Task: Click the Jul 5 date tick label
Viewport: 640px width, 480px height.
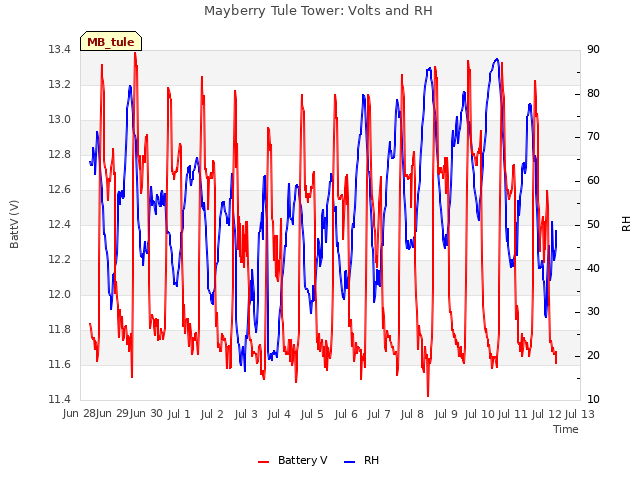Action: tap(312, 414)
